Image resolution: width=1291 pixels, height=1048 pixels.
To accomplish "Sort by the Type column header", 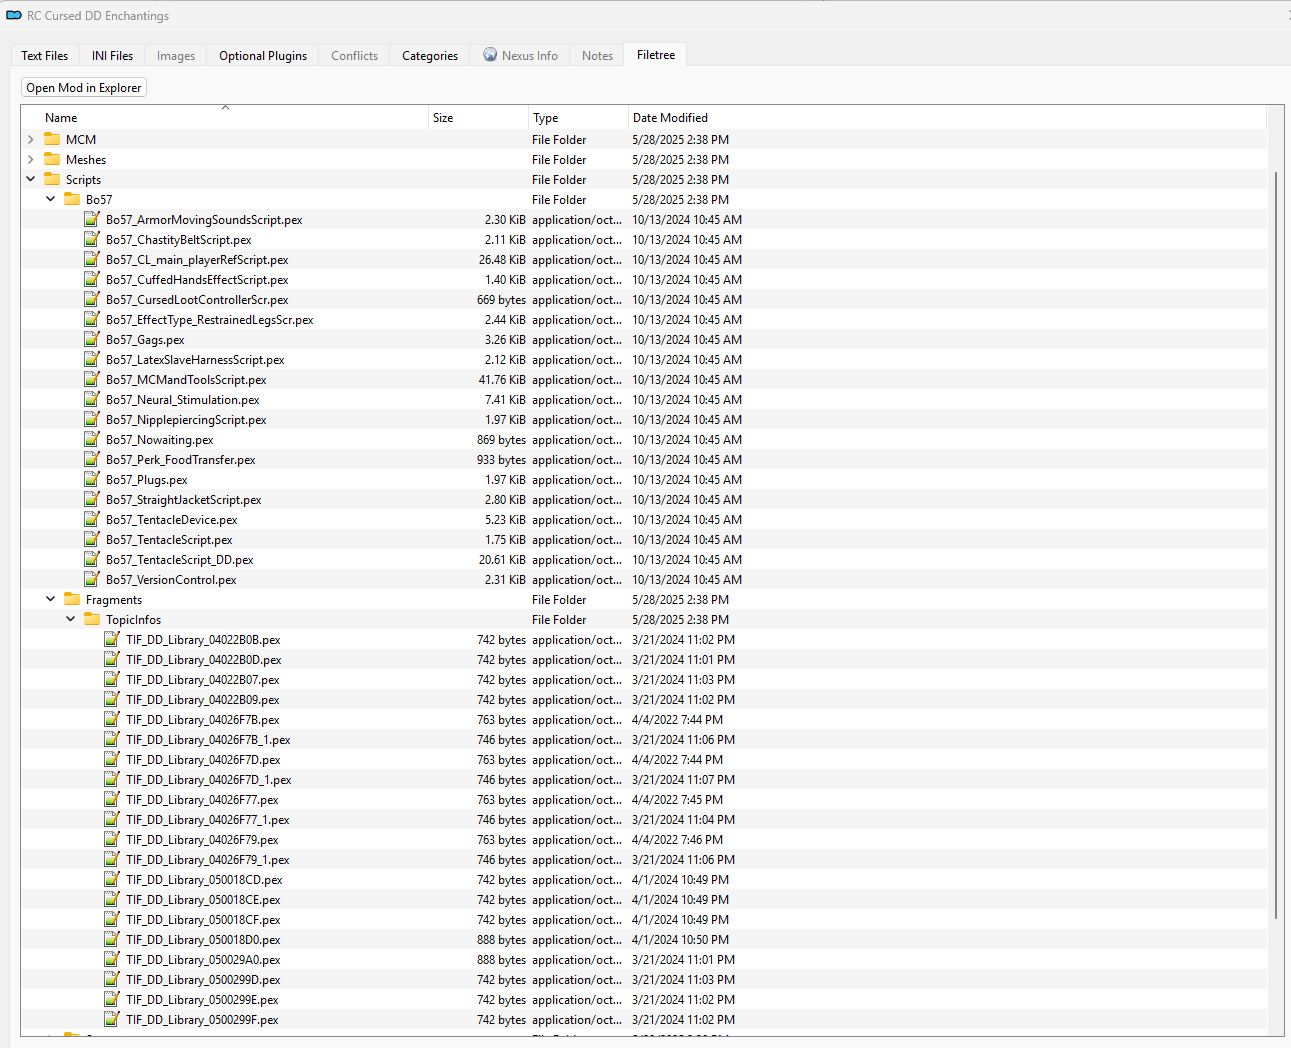I will coord(578,118).
